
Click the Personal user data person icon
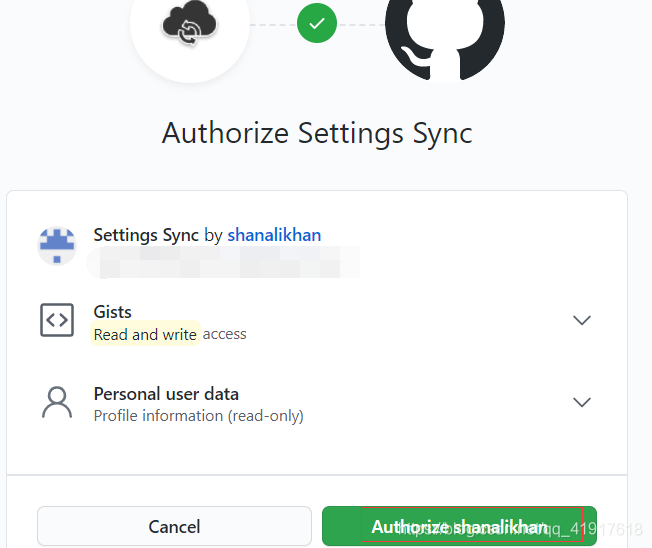click(57, 402)
